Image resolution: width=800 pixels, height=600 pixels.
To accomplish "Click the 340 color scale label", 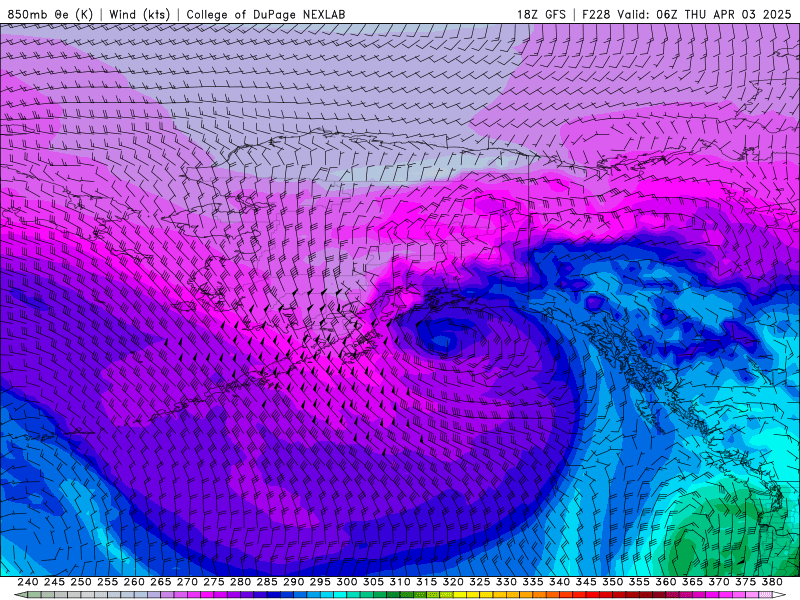I will pyautogui.click(x=559, y=582).
